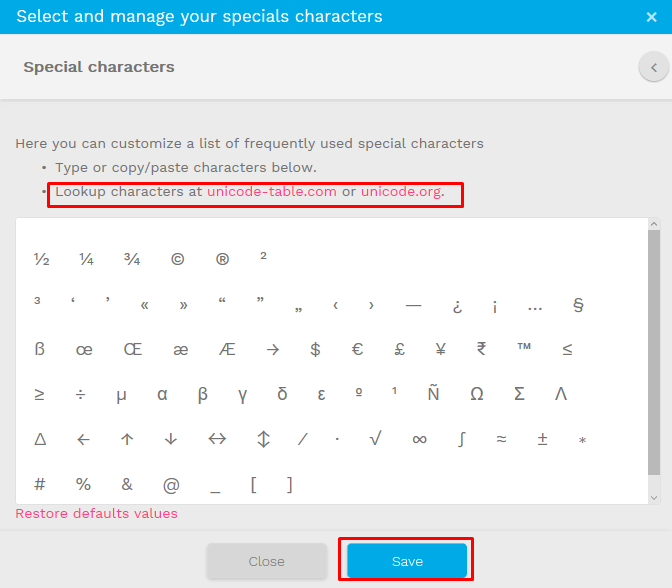The image size is (672, 588).
Task: Click the euro currency symbol
Action: [357, 349]
